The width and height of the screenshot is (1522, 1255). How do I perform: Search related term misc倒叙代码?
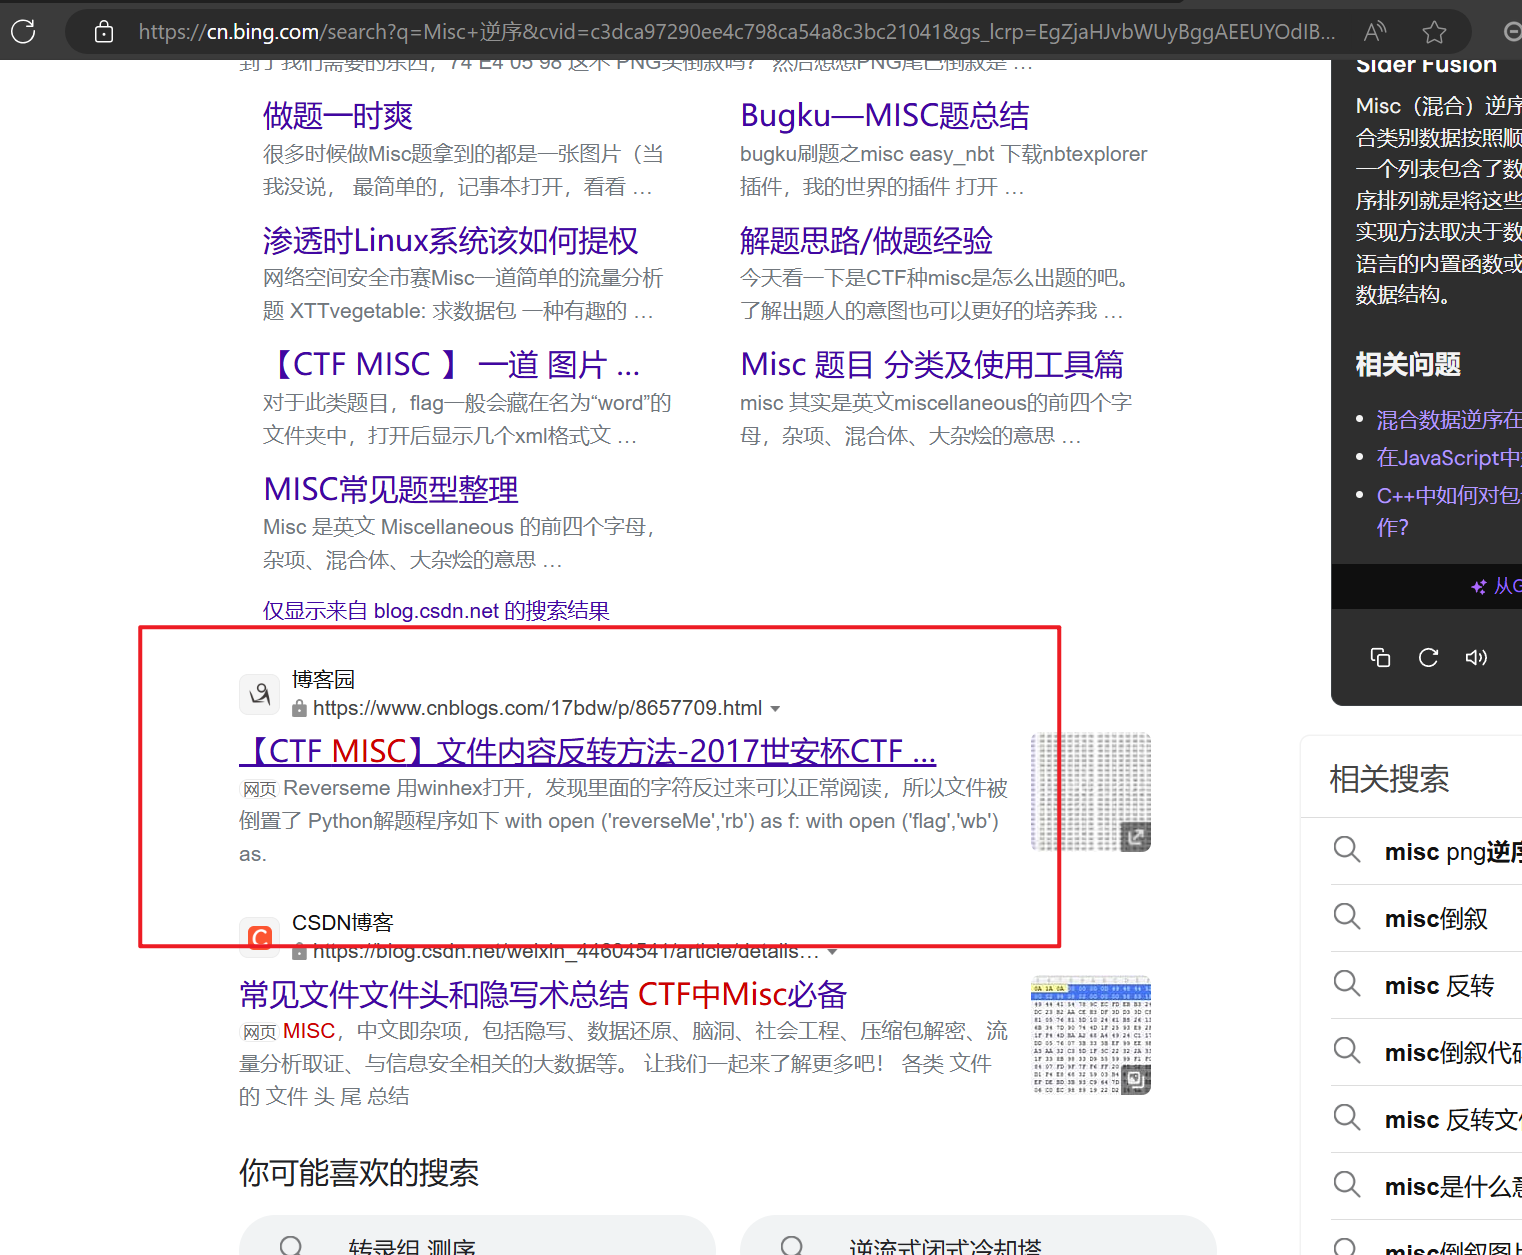click(x=1453, y=1053)
